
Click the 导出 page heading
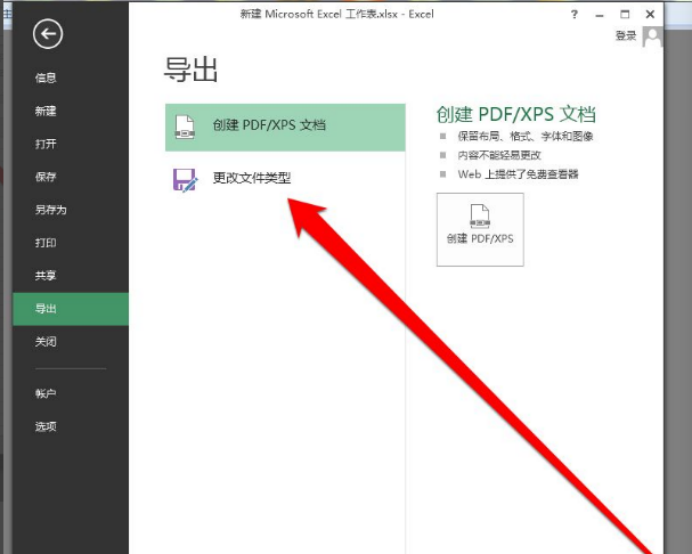pos(191,69)
